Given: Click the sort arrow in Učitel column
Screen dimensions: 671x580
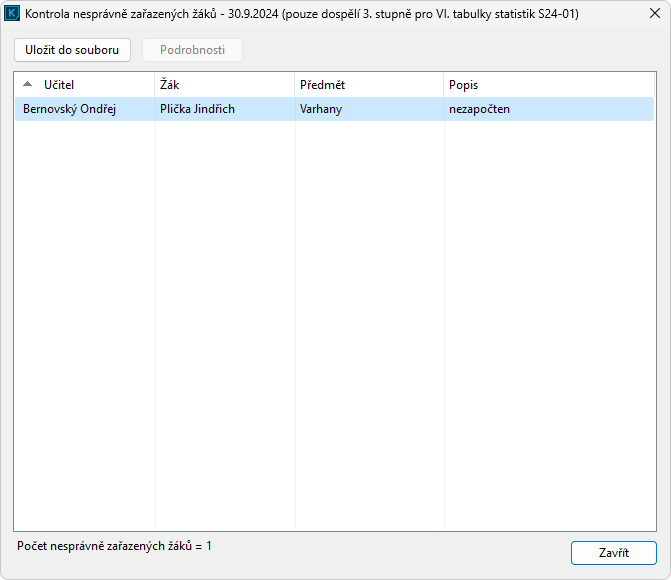Looking at the screenshot, I should (x=27, y=85).
